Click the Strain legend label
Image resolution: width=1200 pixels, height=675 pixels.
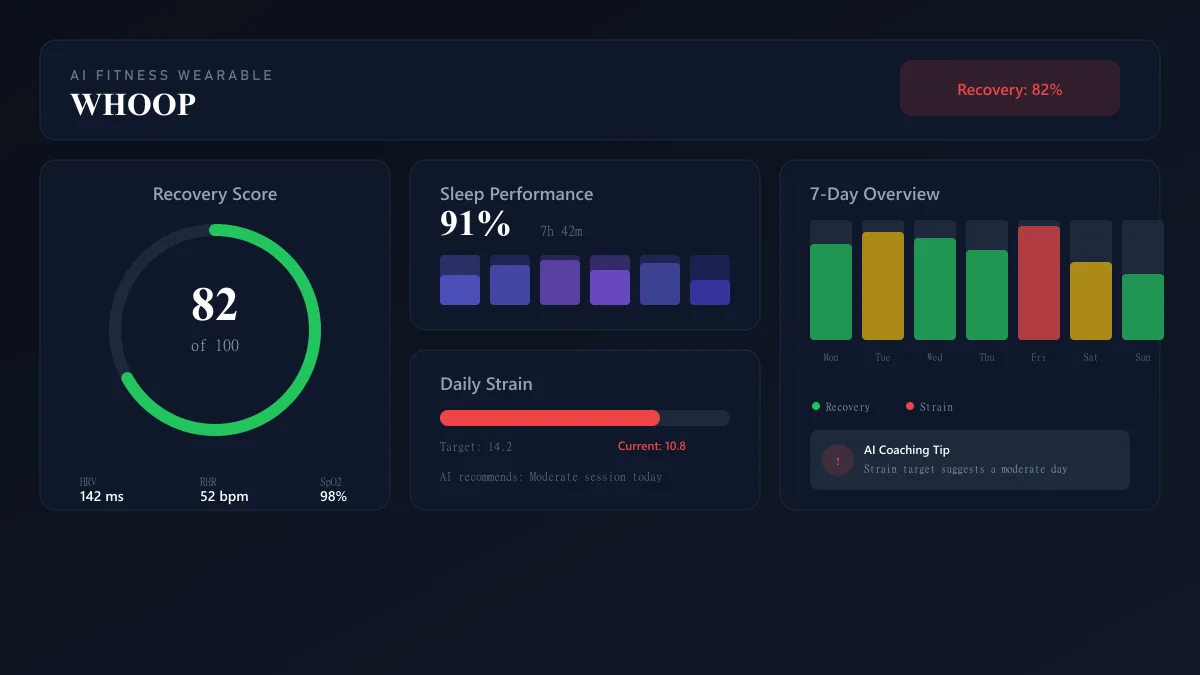pos(936,407)
